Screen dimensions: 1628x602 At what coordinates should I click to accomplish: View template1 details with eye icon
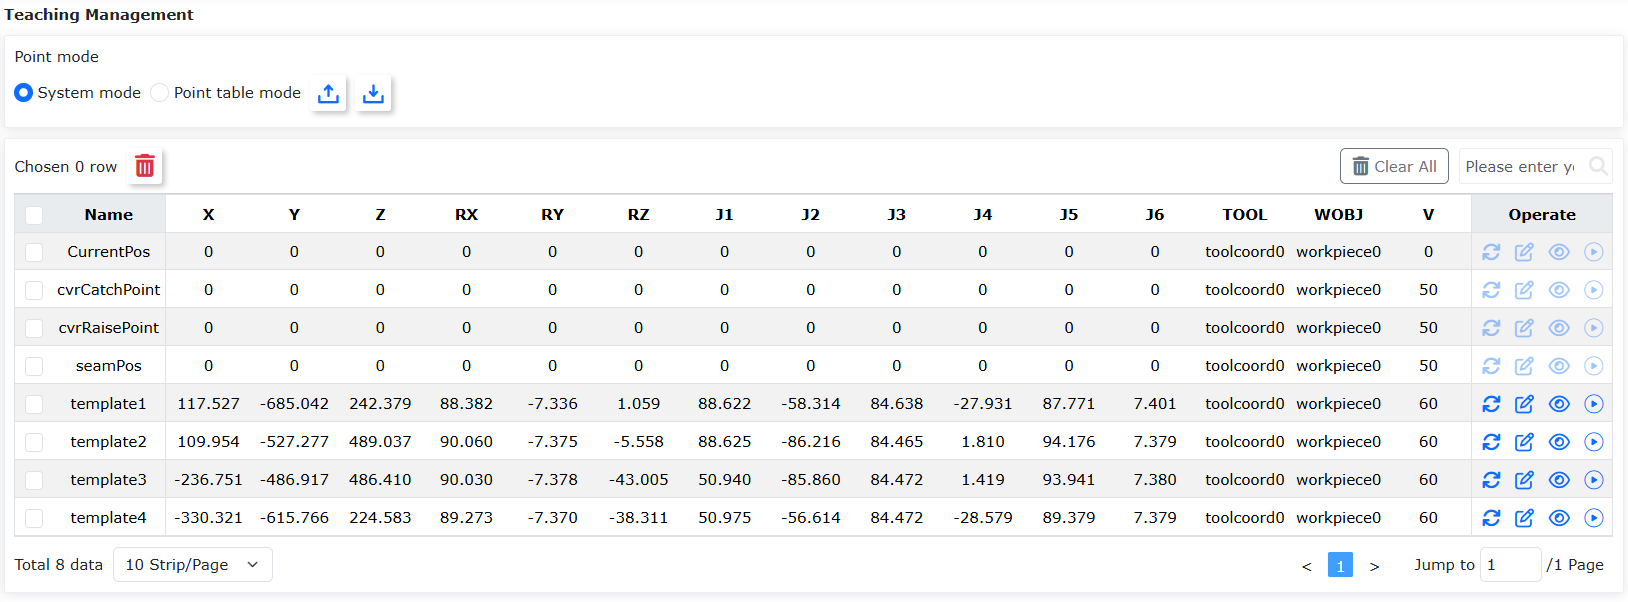tap(1559, 404)
